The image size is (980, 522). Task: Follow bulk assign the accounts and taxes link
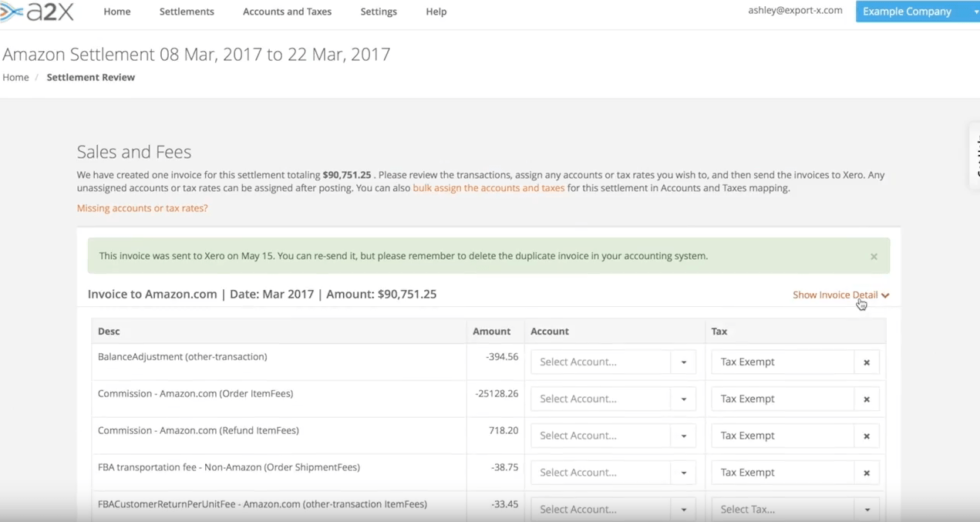tap(488, 188)
